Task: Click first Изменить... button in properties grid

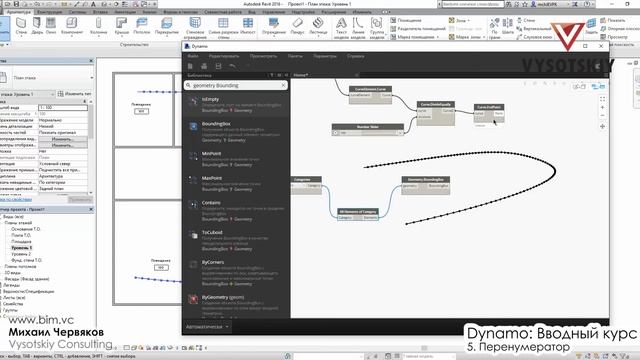Action: coord(62,139)
